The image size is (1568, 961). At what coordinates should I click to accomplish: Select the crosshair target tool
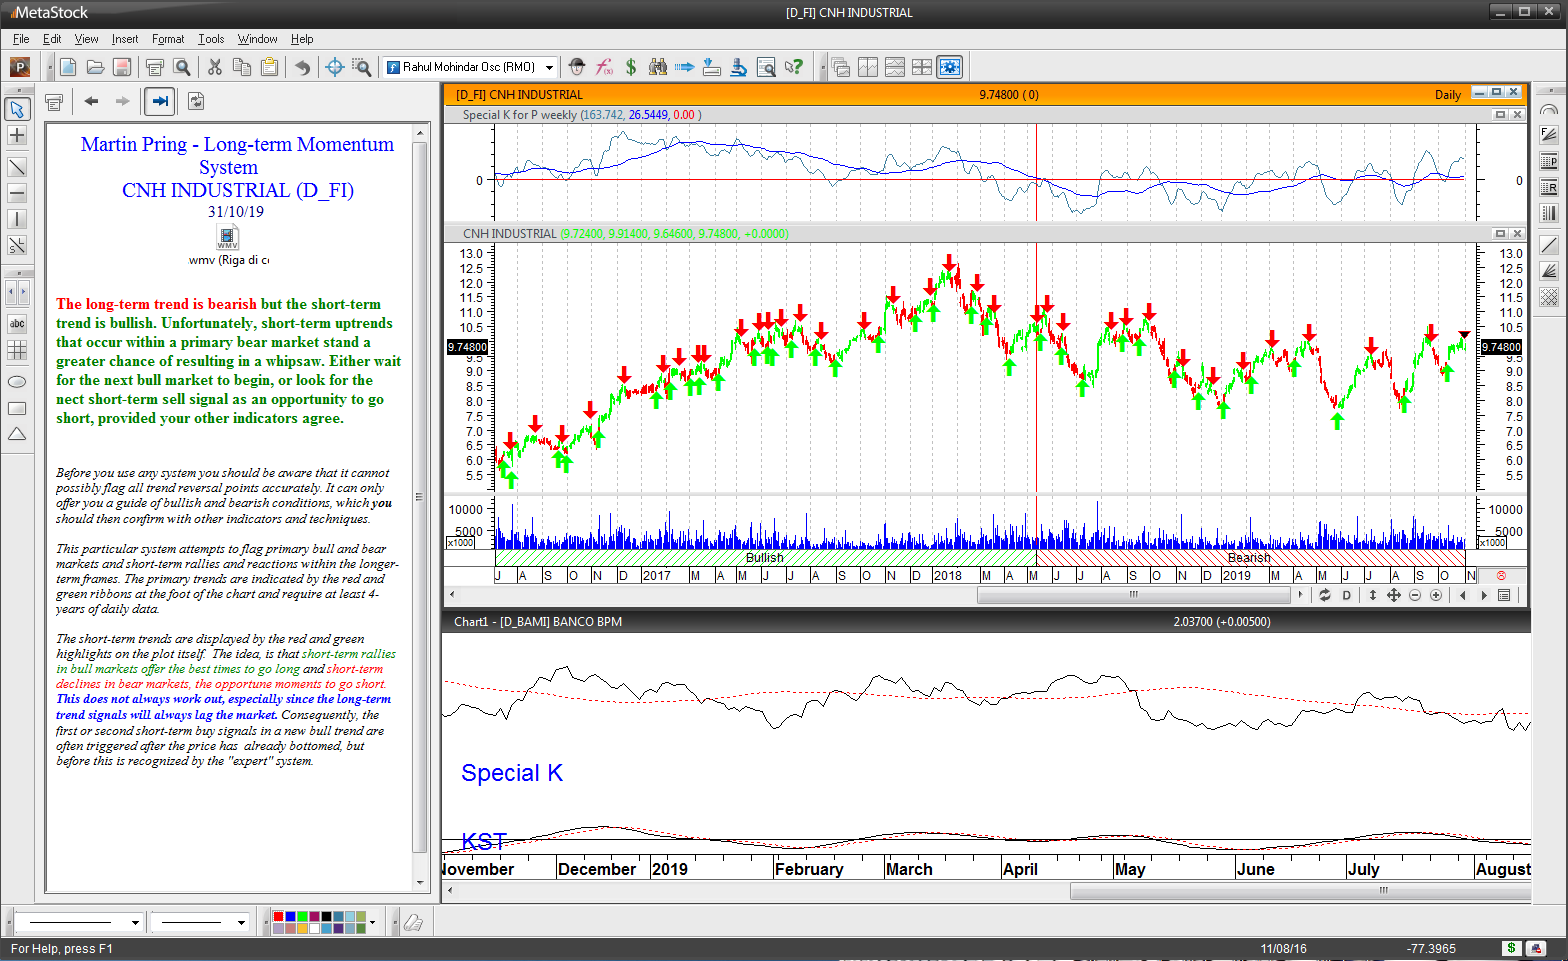(x=335, y=67)
